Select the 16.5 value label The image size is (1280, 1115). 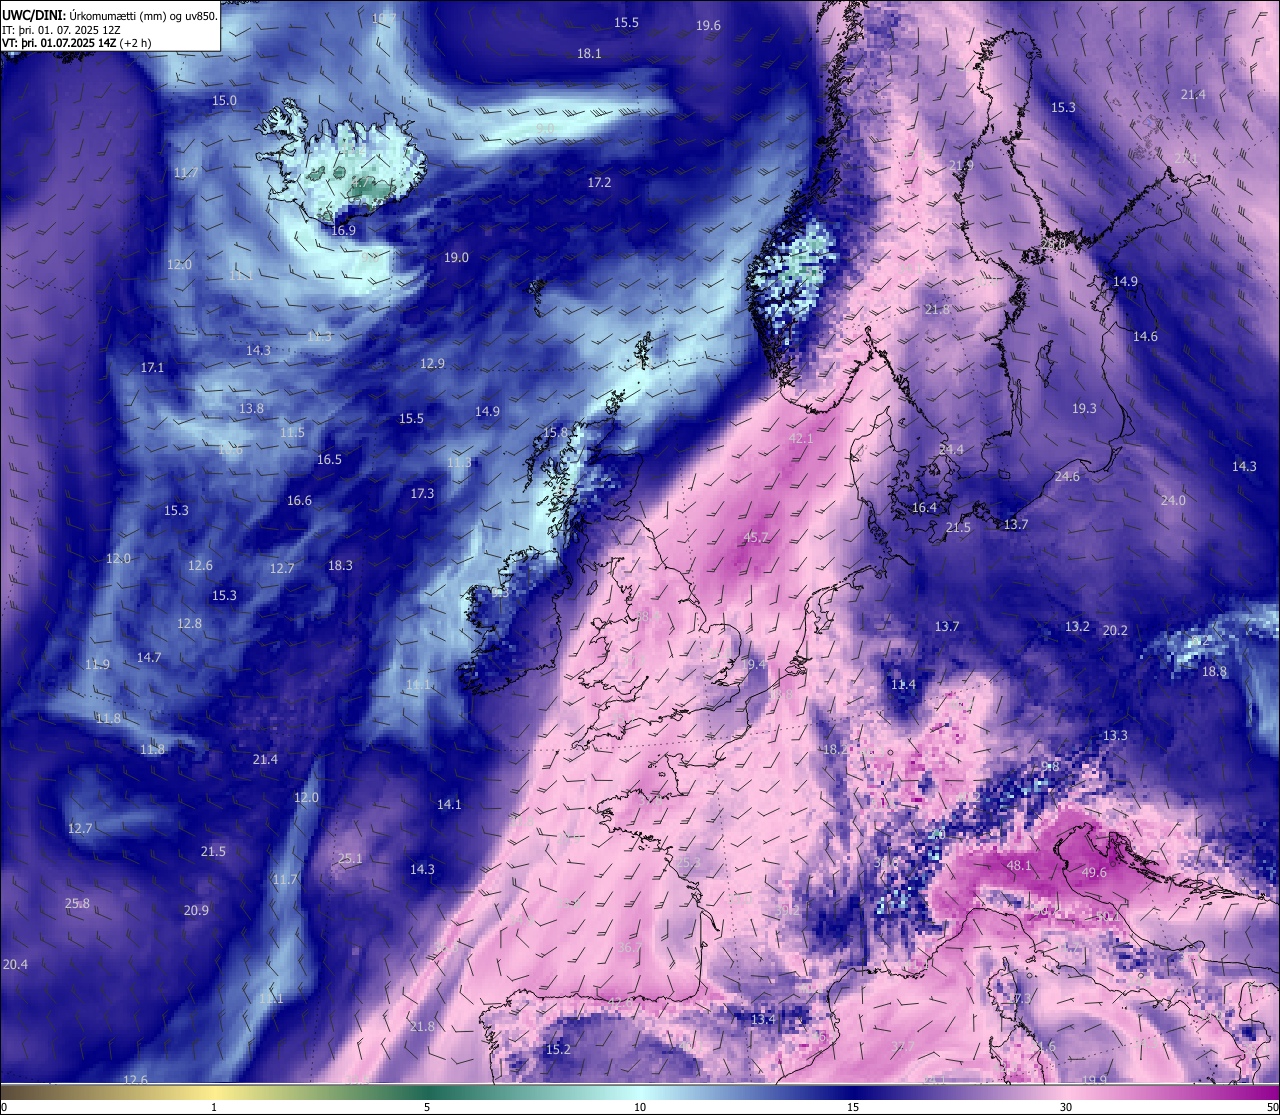pos(329,460)
